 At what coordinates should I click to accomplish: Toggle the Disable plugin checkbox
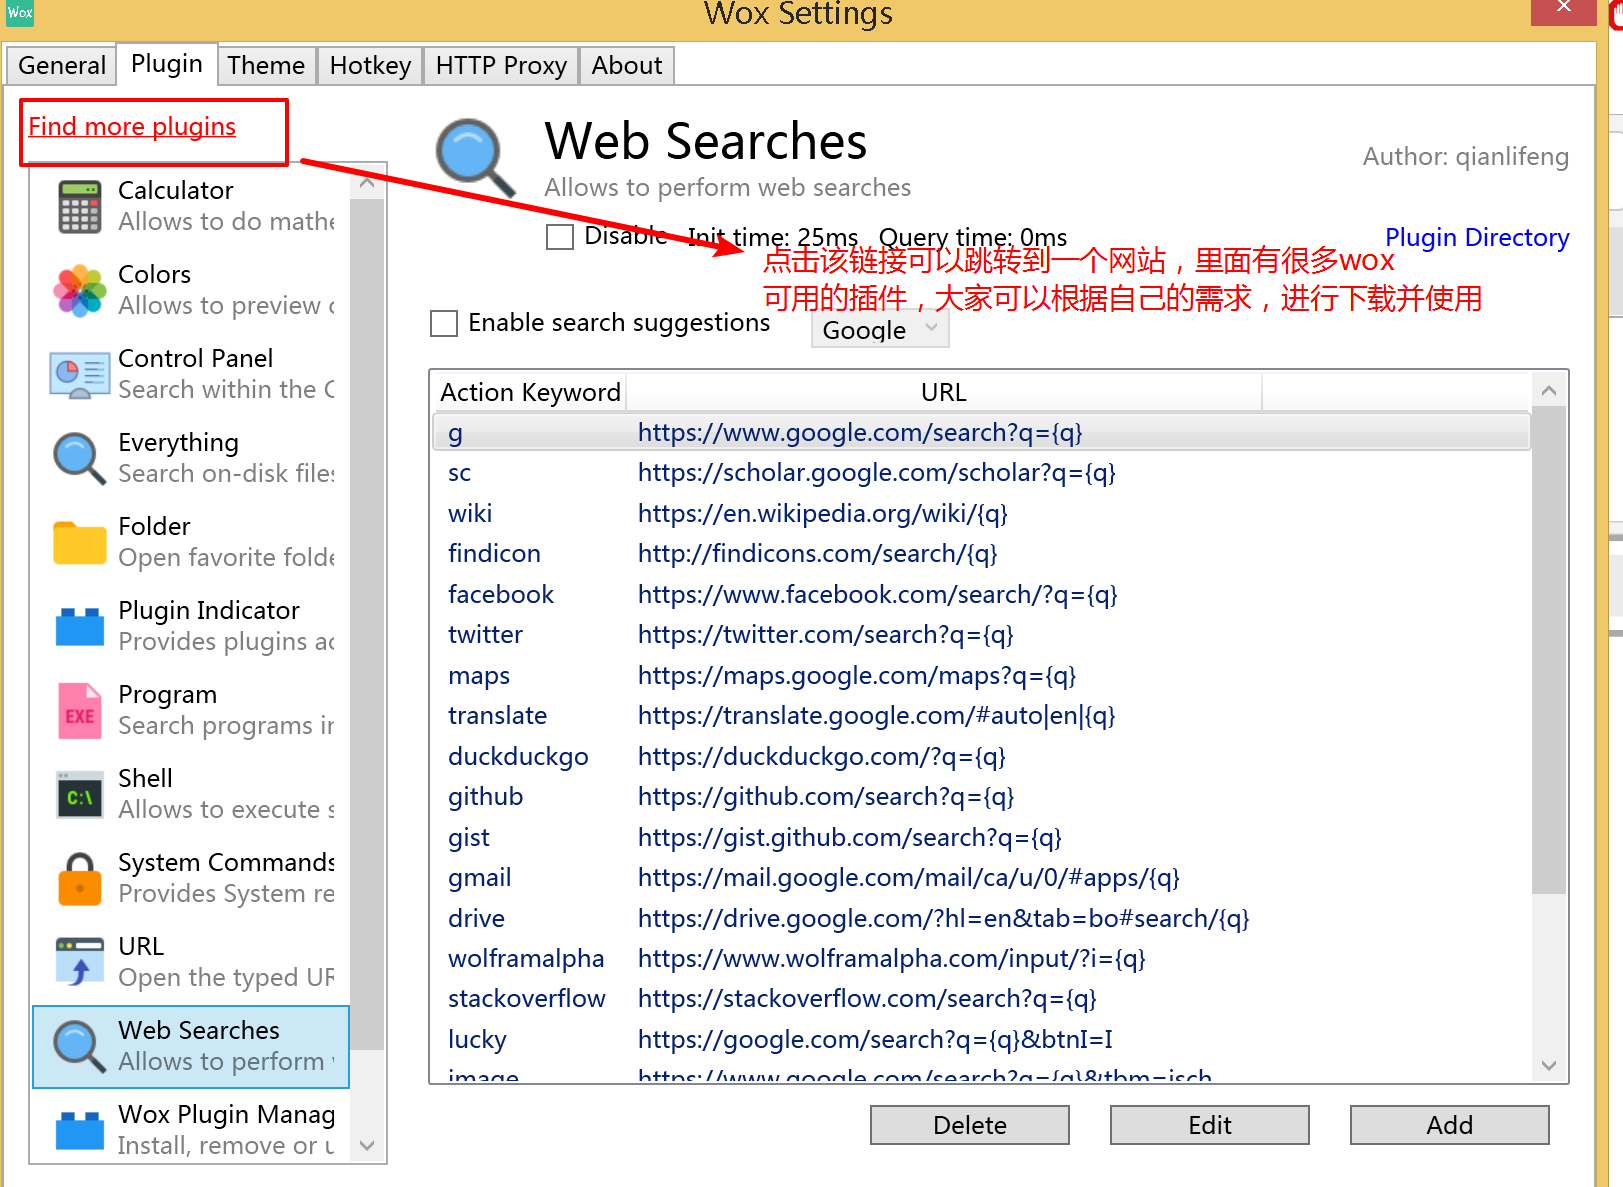(560, 237)
